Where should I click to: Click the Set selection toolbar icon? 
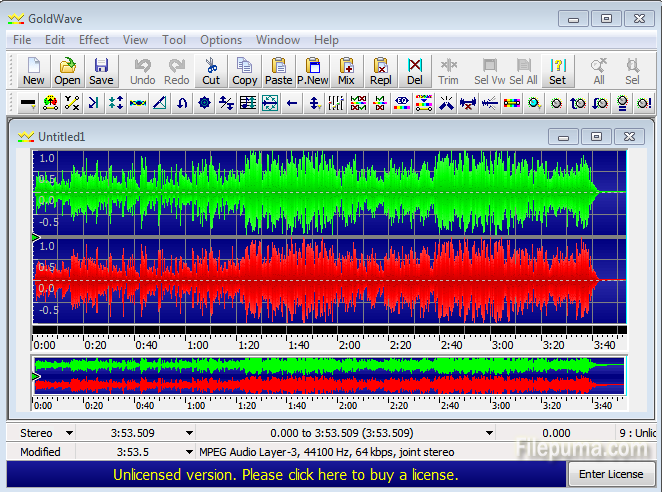[557, 70]
